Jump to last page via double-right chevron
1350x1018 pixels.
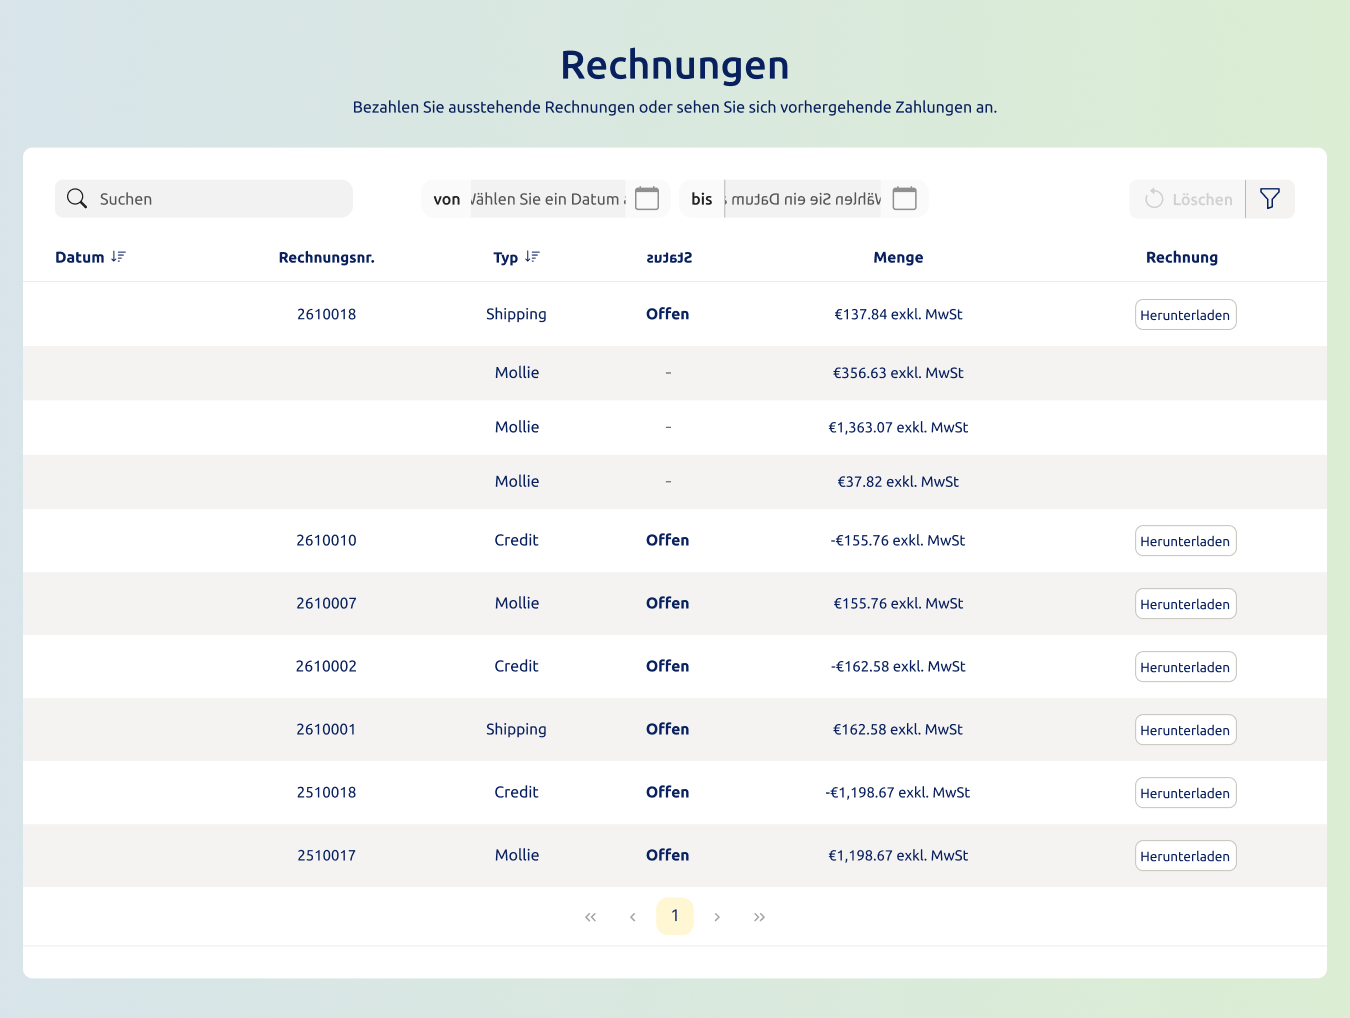(759, 916)
